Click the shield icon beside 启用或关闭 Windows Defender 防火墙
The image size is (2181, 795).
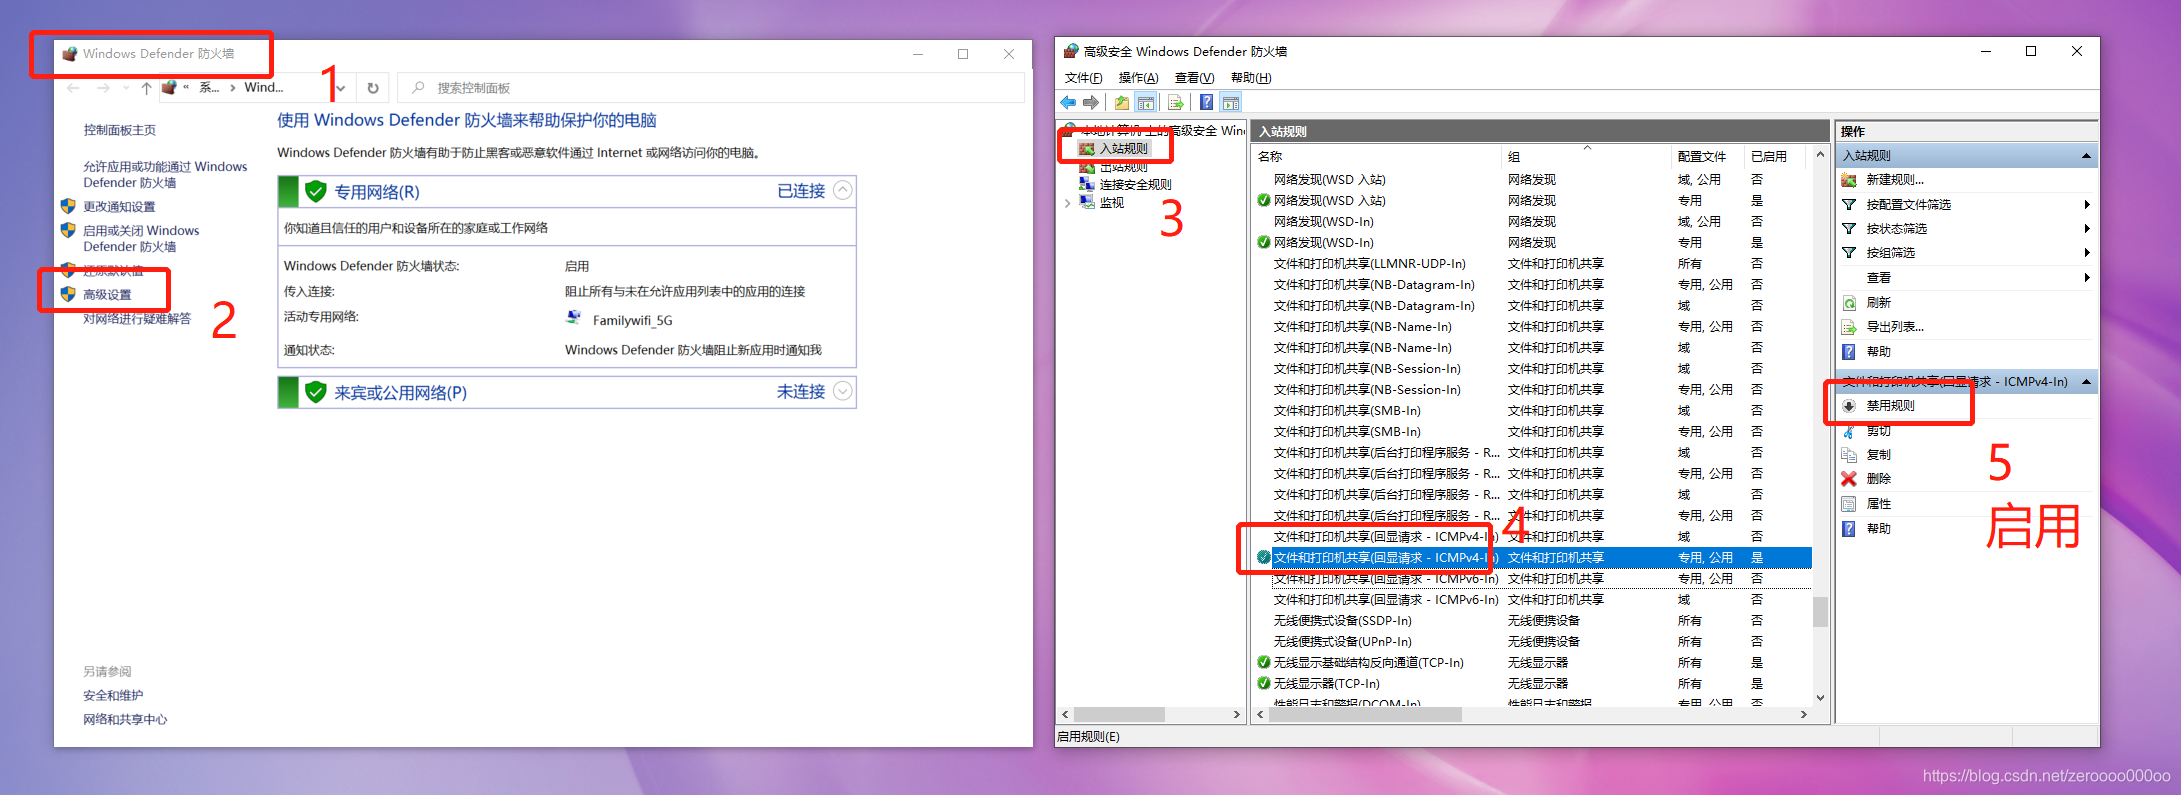(x=68, y=230)
